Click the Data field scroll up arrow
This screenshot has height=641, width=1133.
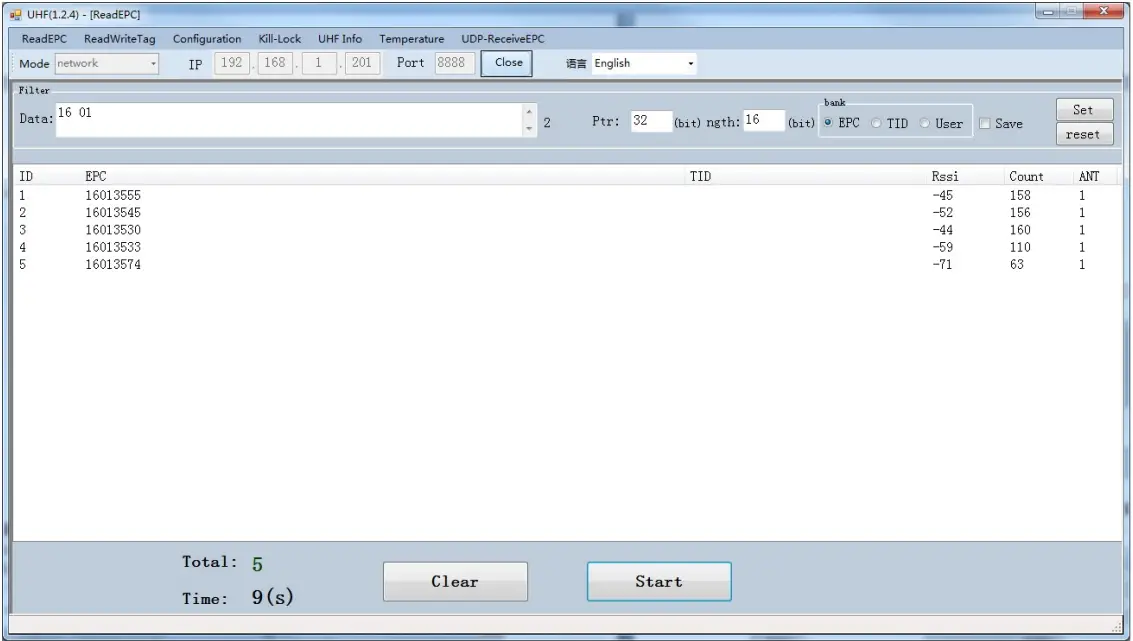[x=530, y=112]
